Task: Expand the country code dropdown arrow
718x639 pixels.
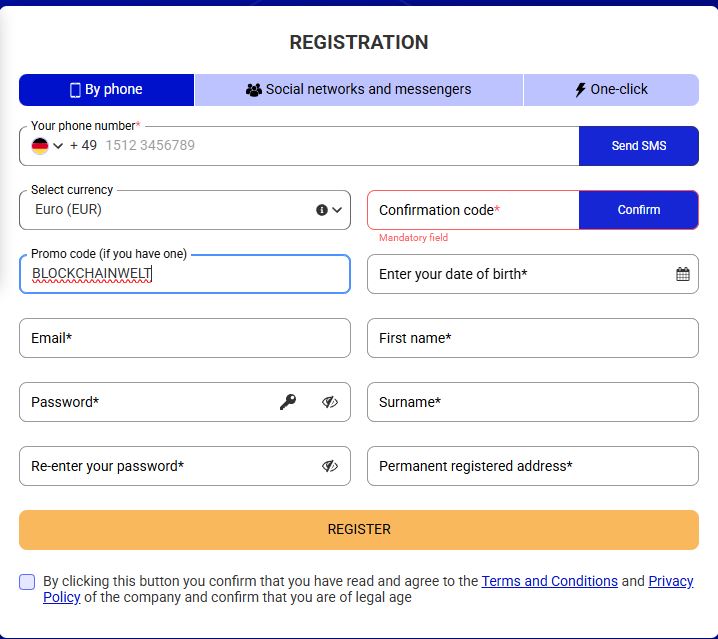Action: click(x=58, y=146)
